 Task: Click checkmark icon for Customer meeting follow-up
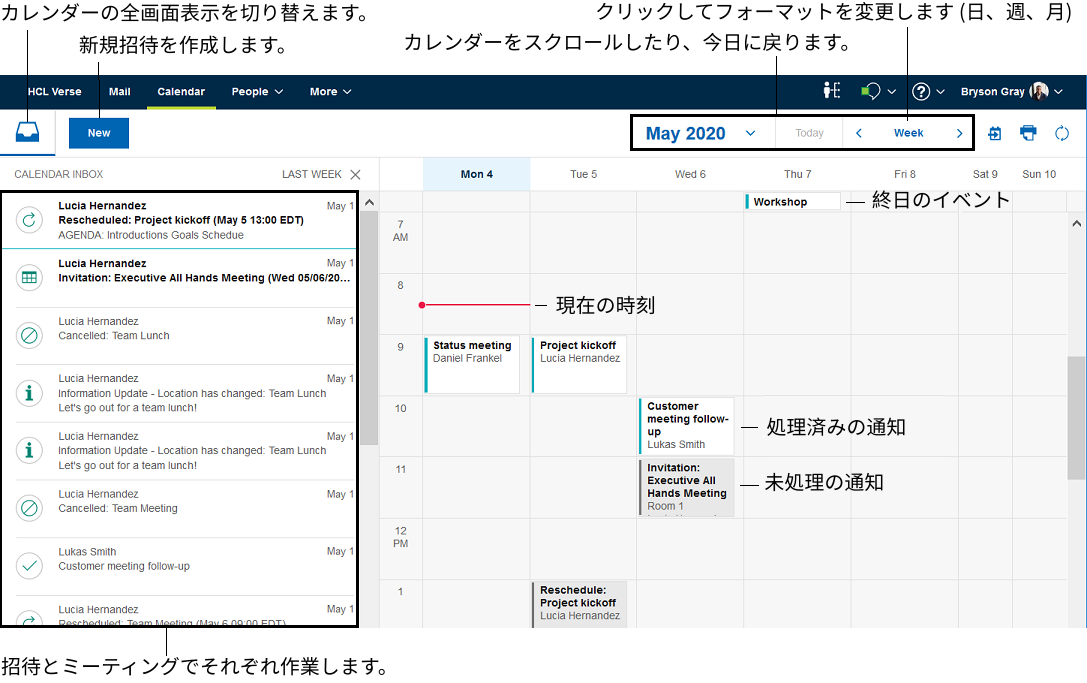(29, 566)
